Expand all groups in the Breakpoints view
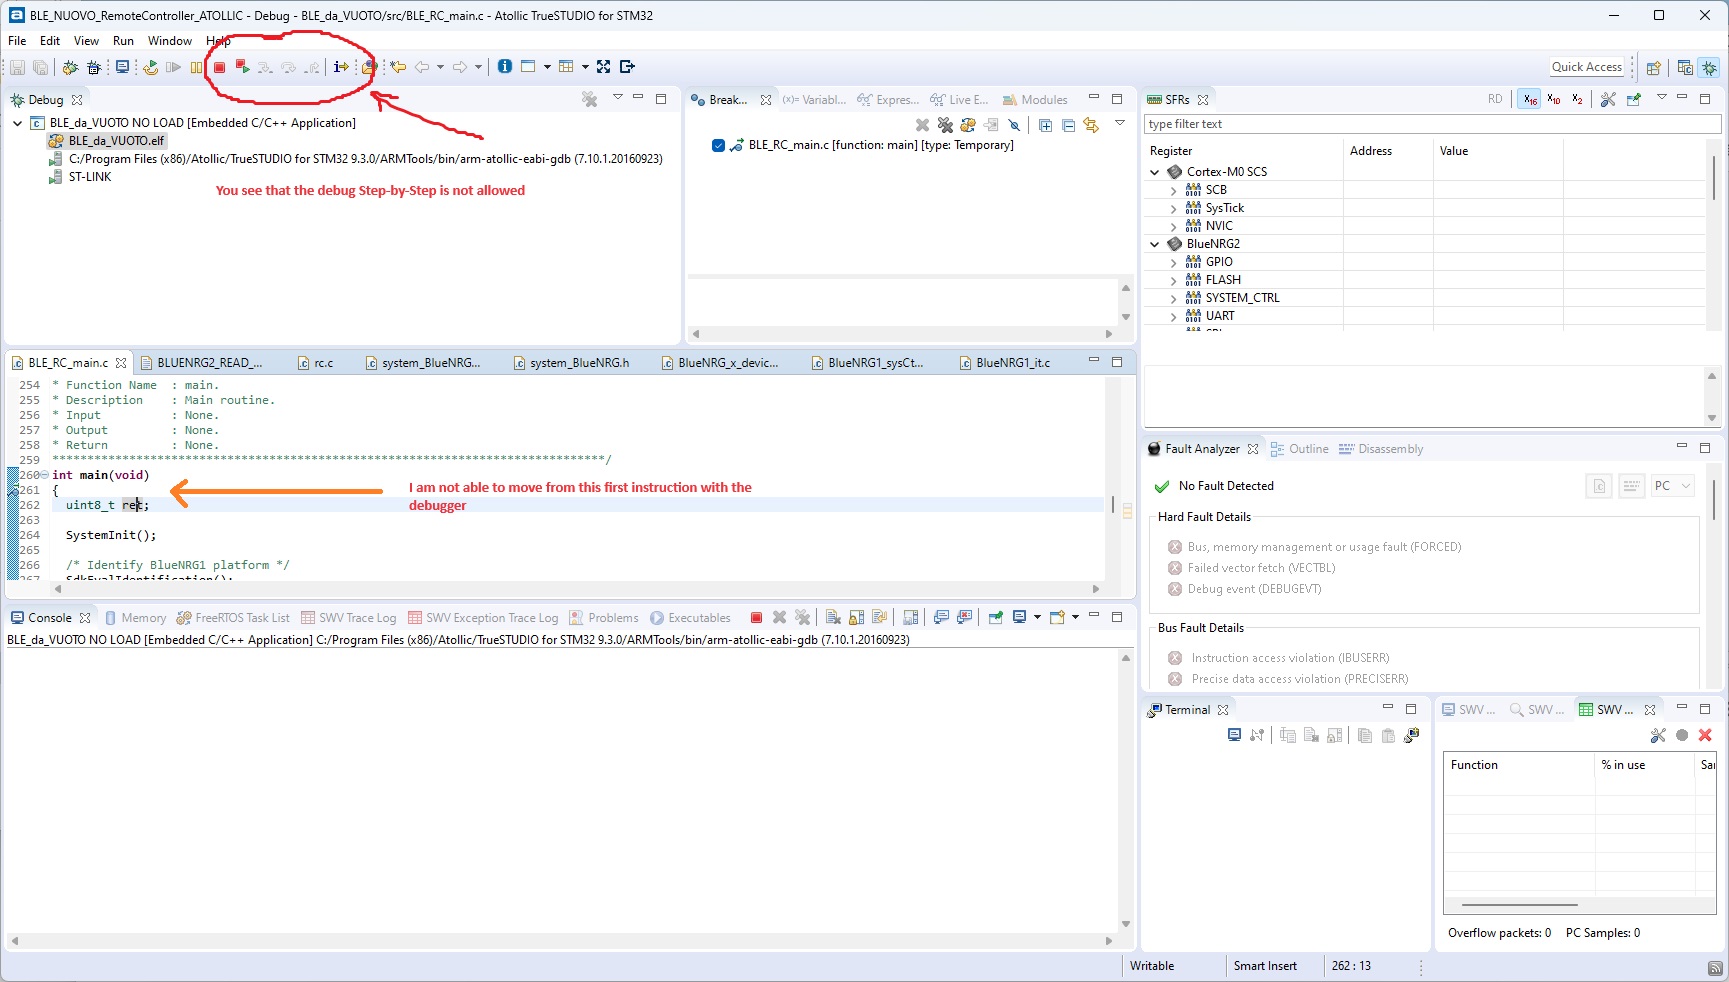This screenshot has width=1729, height=982. click(x=1046, y=125)
